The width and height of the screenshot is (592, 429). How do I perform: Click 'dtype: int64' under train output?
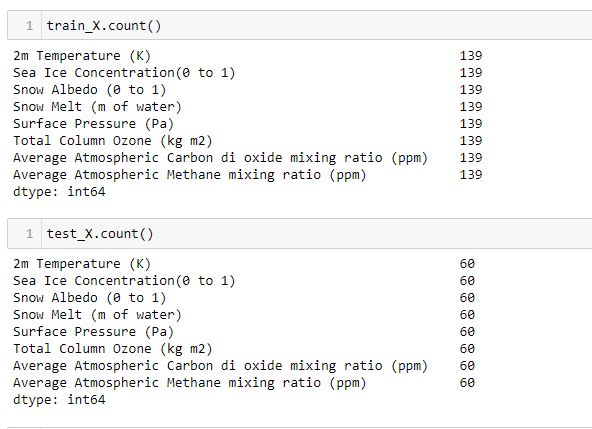coord(59,191)
